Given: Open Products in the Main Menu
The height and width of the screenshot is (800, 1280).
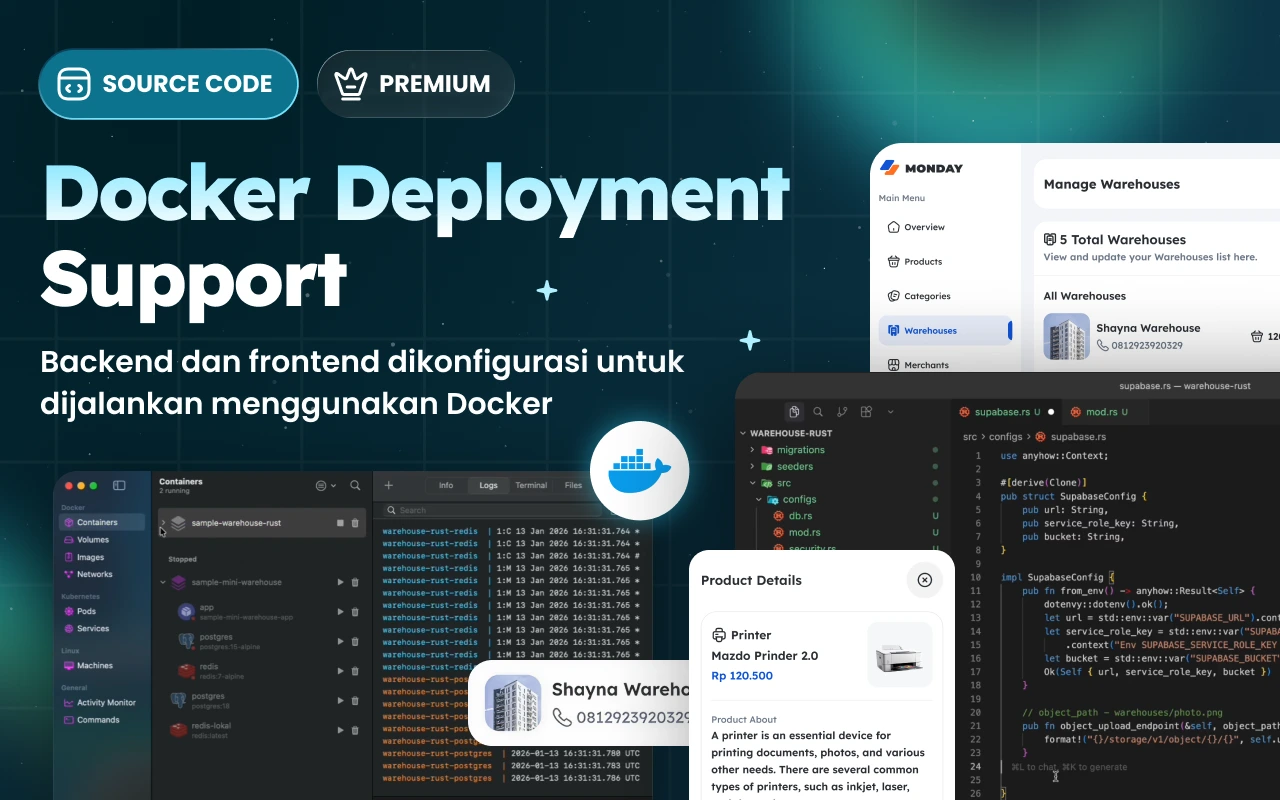Looking at the screenshot, I should pyautogui.click(x=922, y=262).
